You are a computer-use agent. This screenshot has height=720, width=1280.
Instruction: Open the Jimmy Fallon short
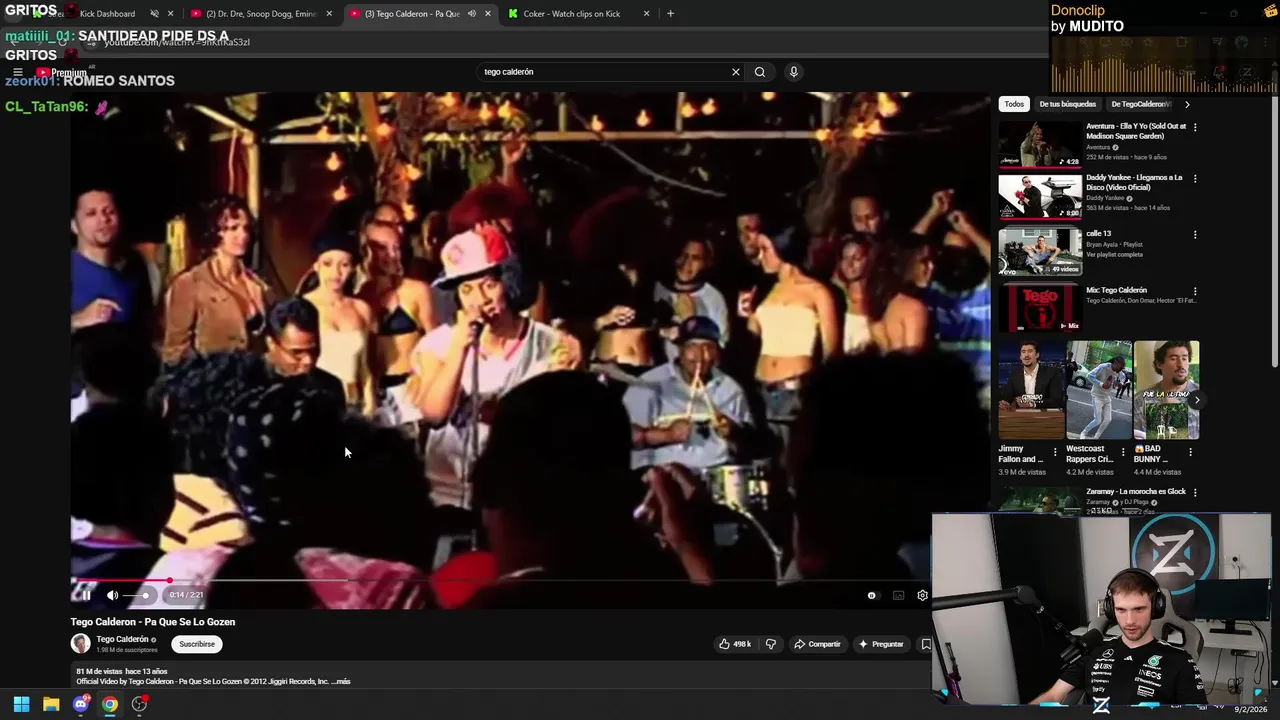click(1031, 390)
